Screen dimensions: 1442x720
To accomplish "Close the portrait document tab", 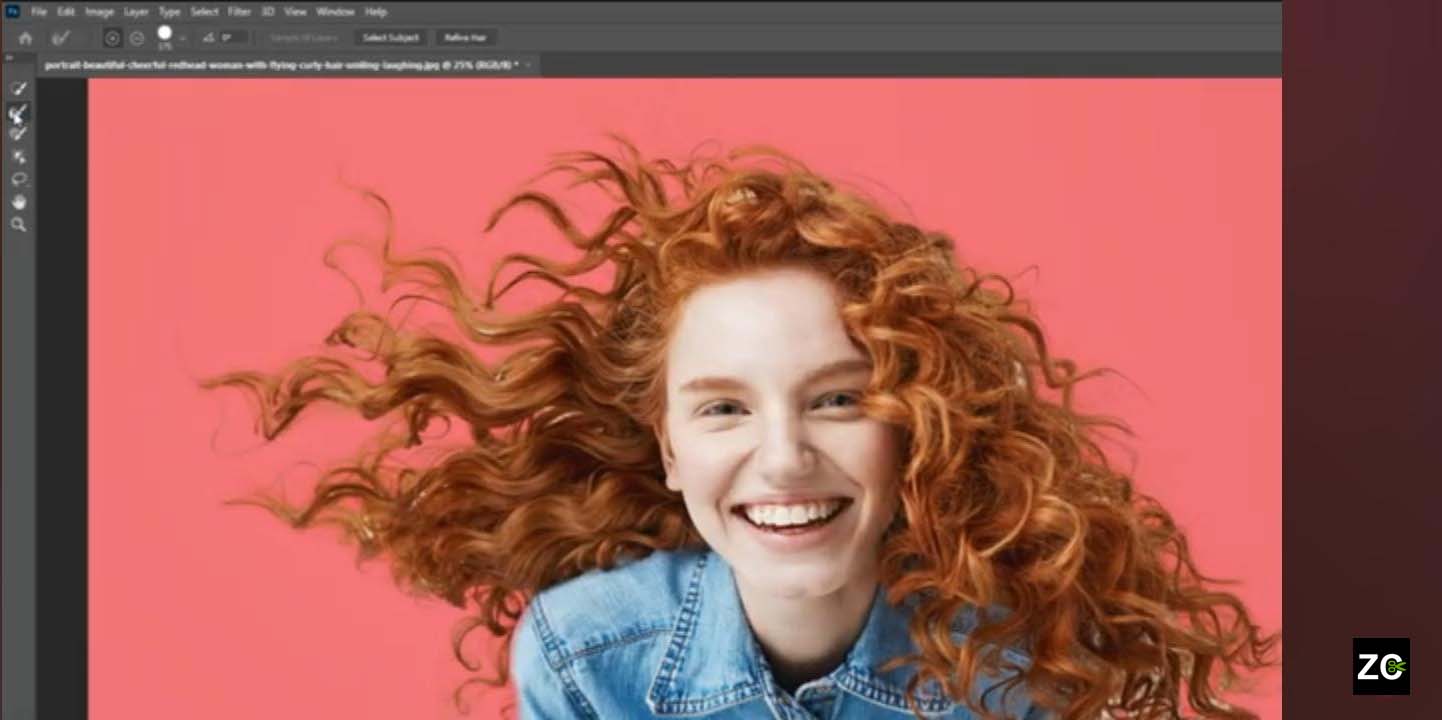I will 528,65.
